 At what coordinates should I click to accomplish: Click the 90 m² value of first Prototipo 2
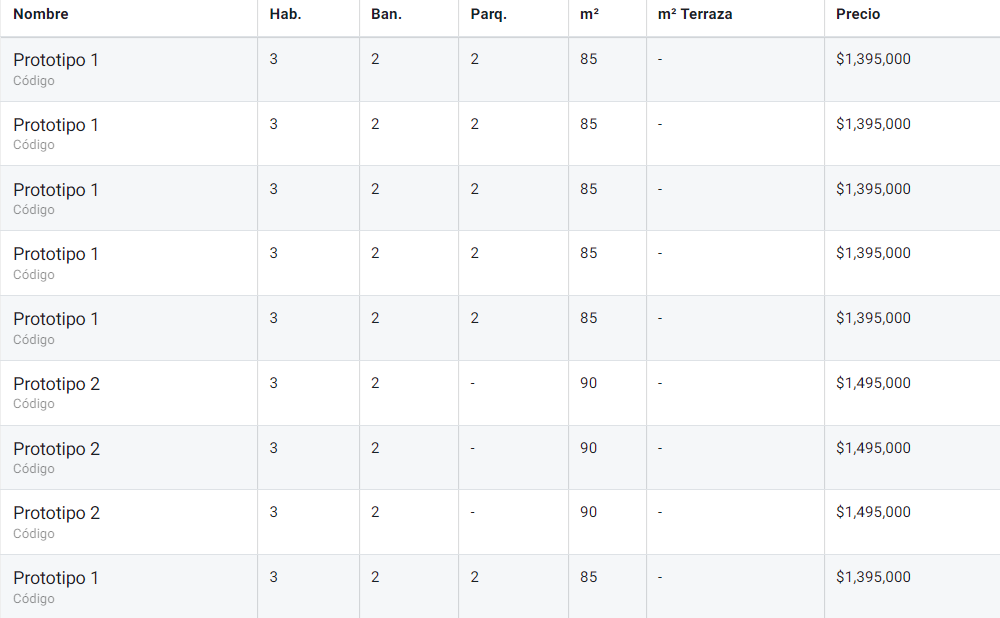588,383
